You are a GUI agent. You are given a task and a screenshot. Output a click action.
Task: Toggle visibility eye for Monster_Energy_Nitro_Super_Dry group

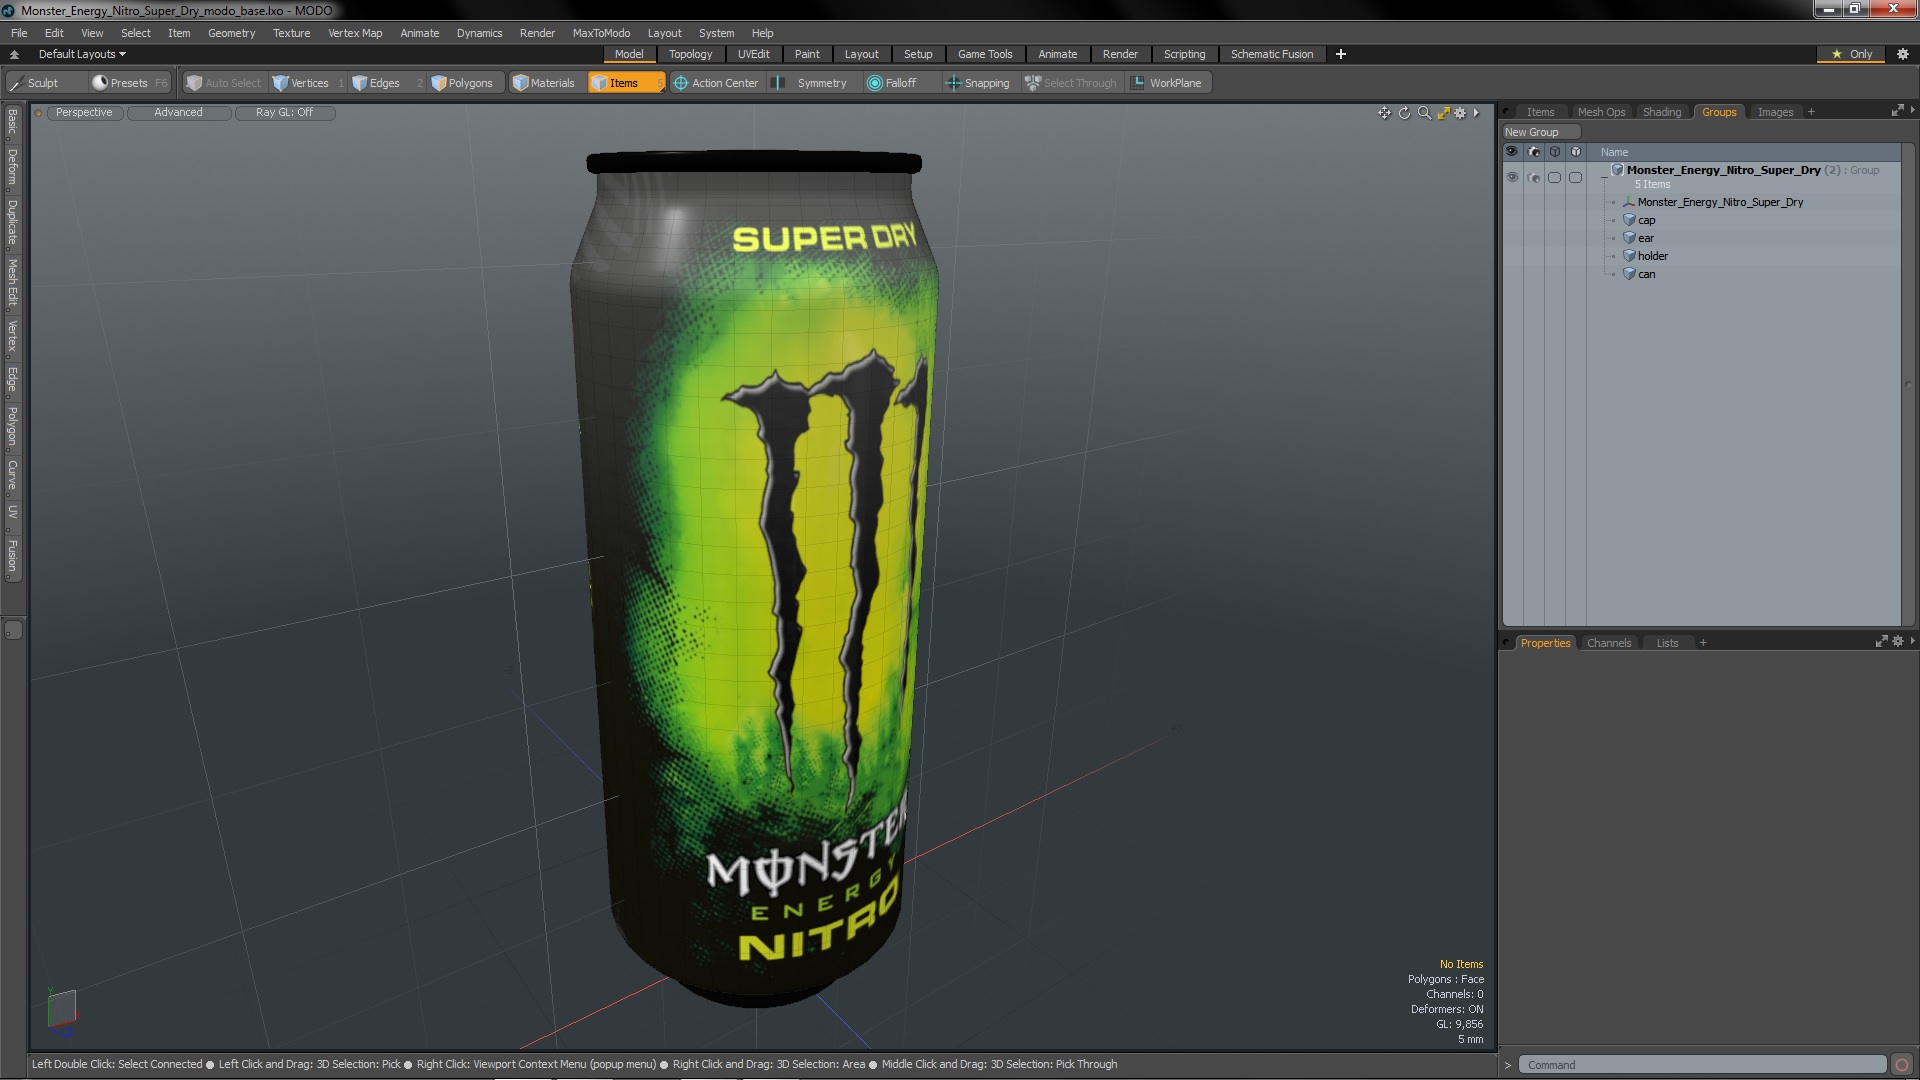click(x=1512, y=177)
